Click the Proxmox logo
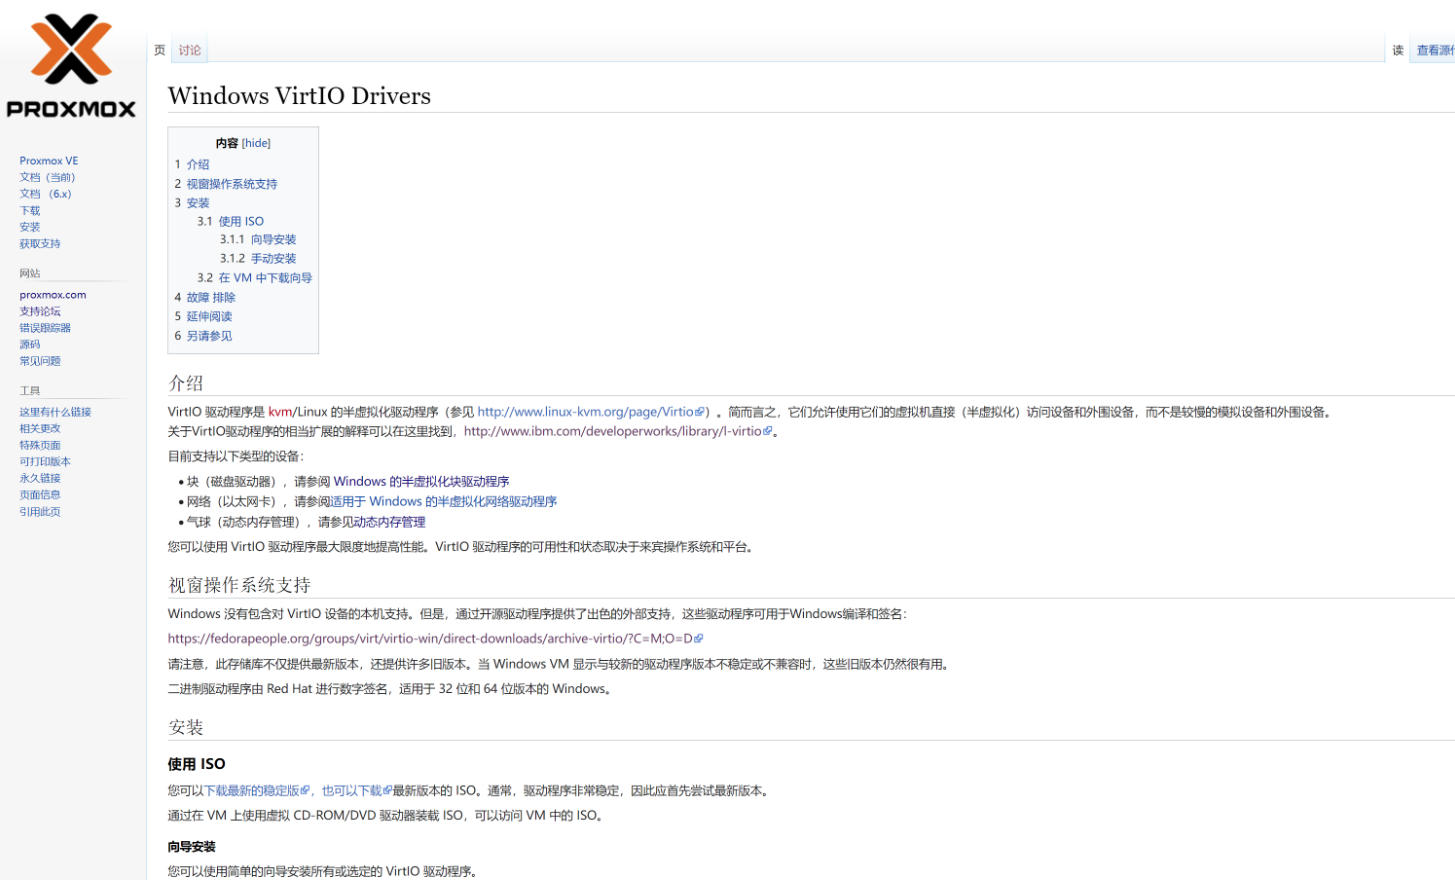The image size is (1455, 880). (x=71, y=66)
